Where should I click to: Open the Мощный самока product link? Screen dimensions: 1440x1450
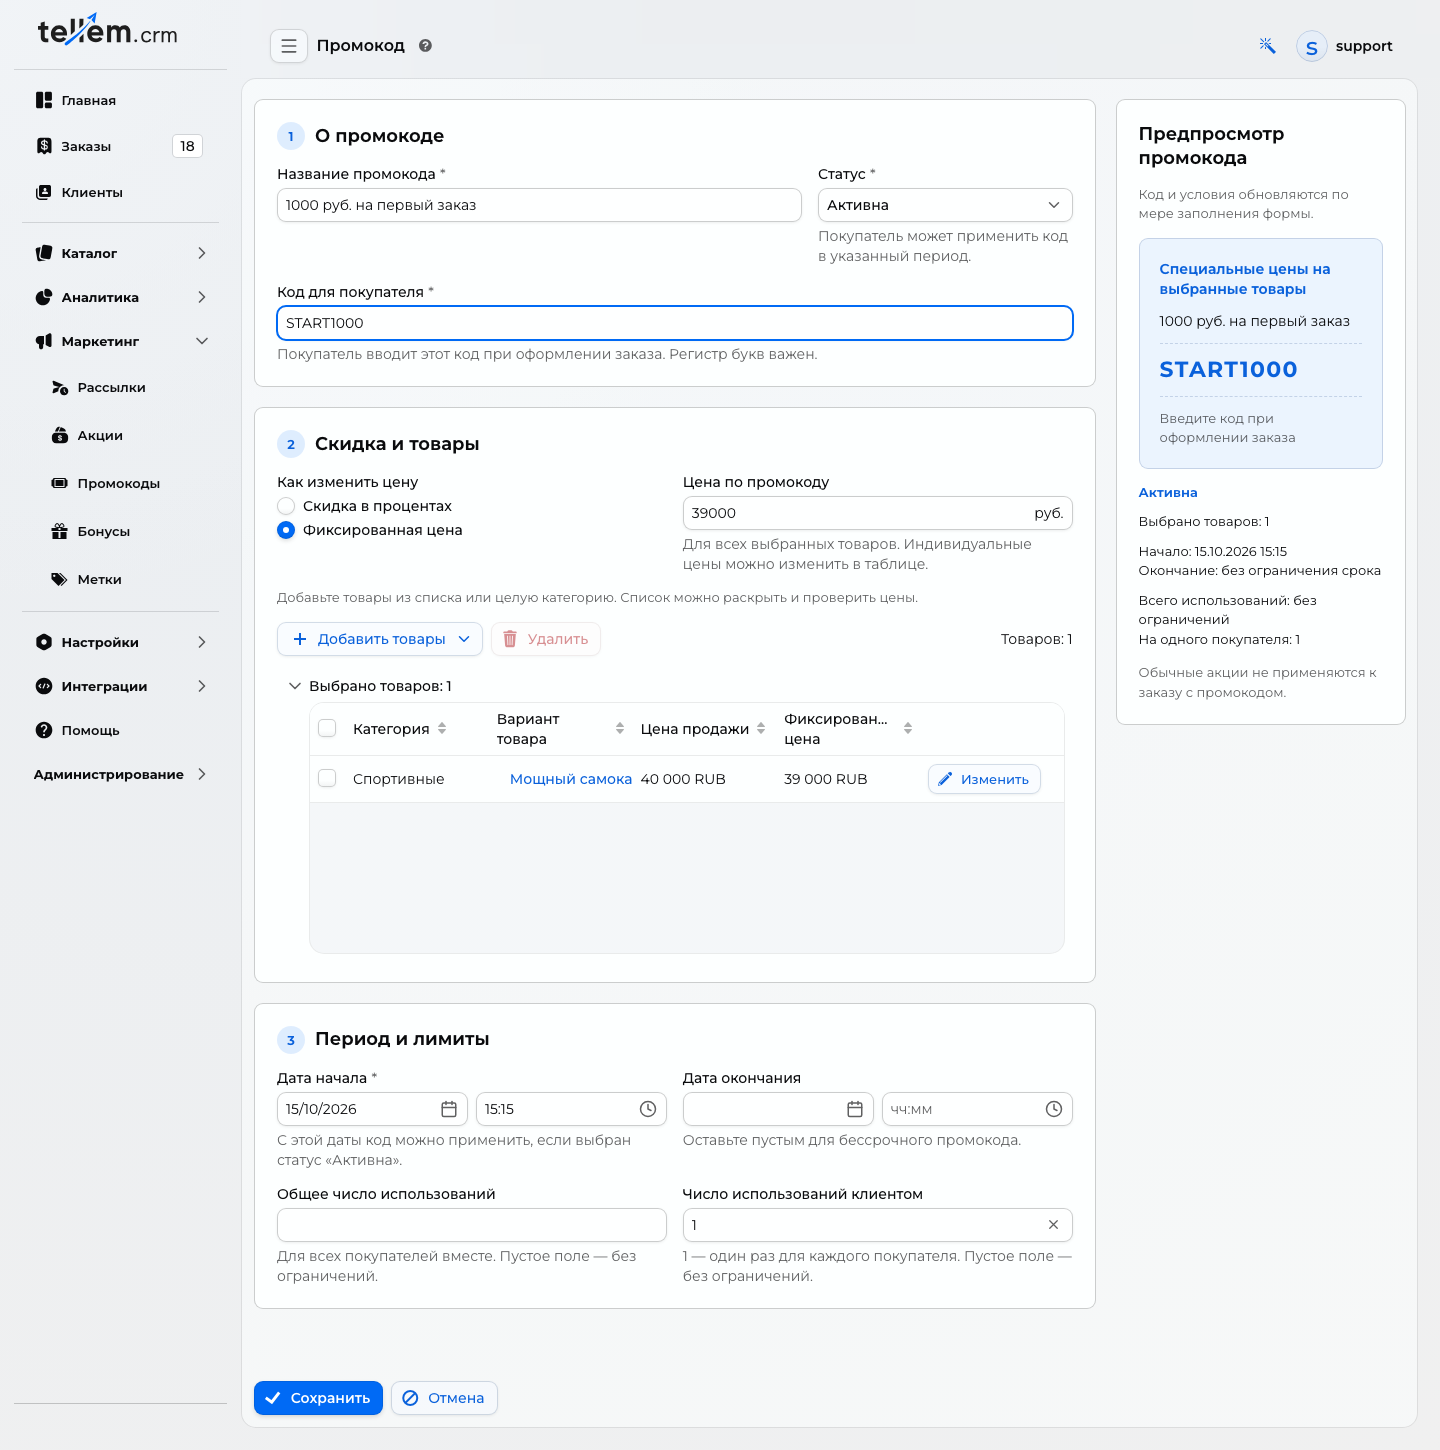pyautogui.click(x=571, y=779)
